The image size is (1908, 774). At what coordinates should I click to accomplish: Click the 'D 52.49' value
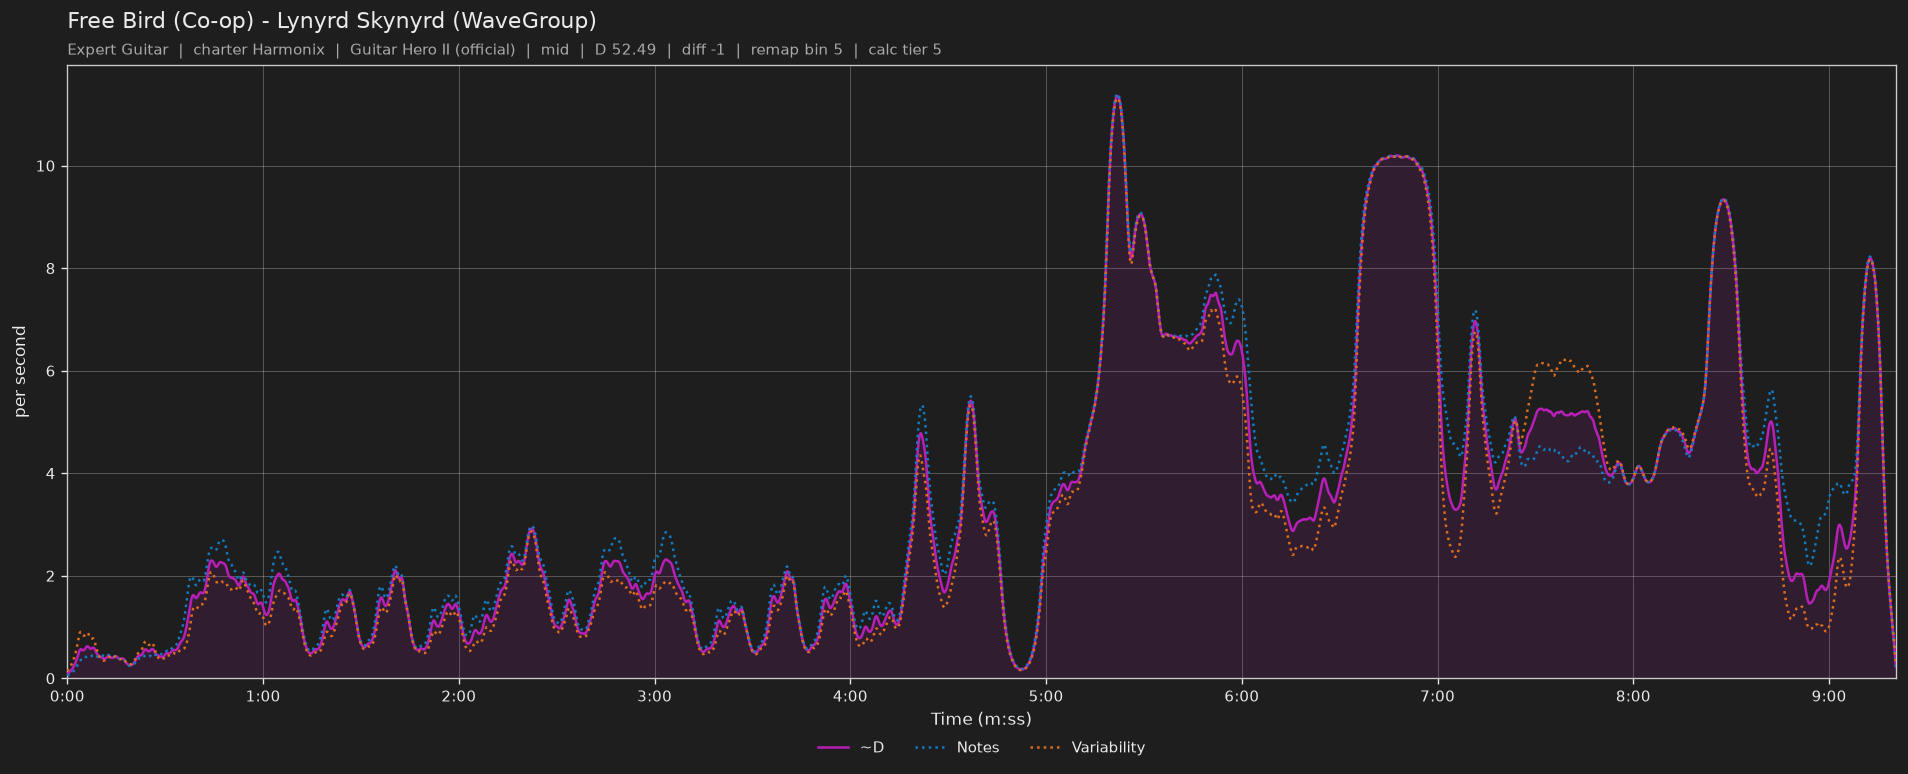[x=626, y=50]
